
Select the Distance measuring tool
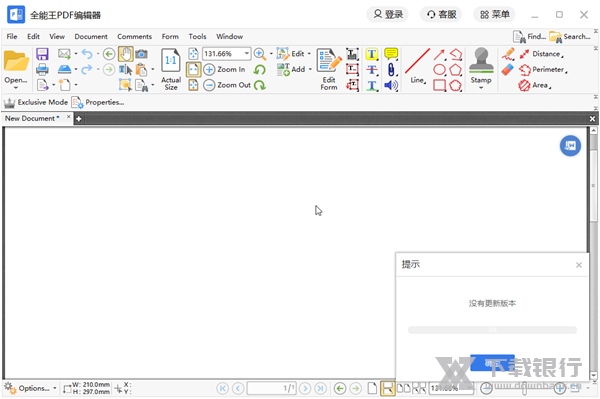[541, 54]
